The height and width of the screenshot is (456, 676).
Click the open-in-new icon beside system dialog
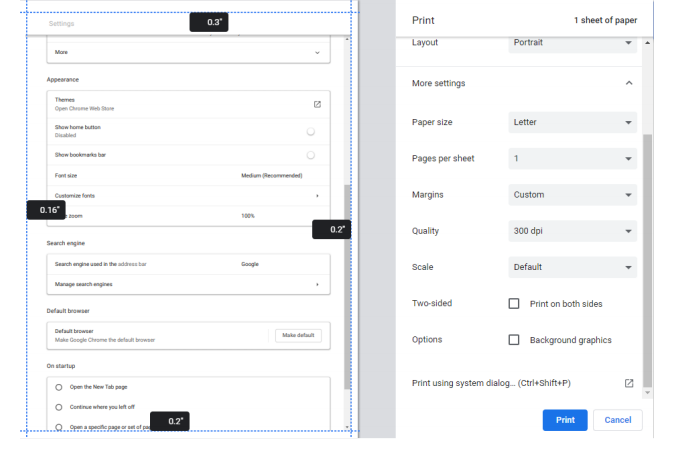point(629,383)
